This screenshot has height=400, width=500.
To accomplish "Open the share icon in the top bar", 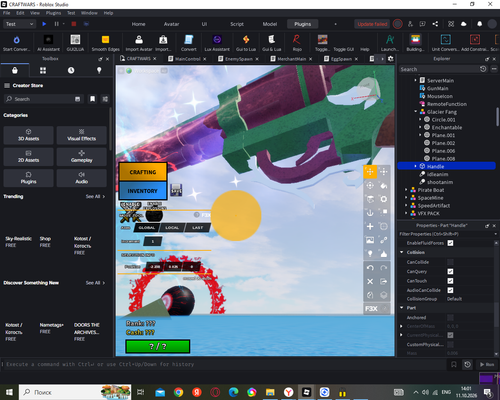I will [x=435, y=24].
